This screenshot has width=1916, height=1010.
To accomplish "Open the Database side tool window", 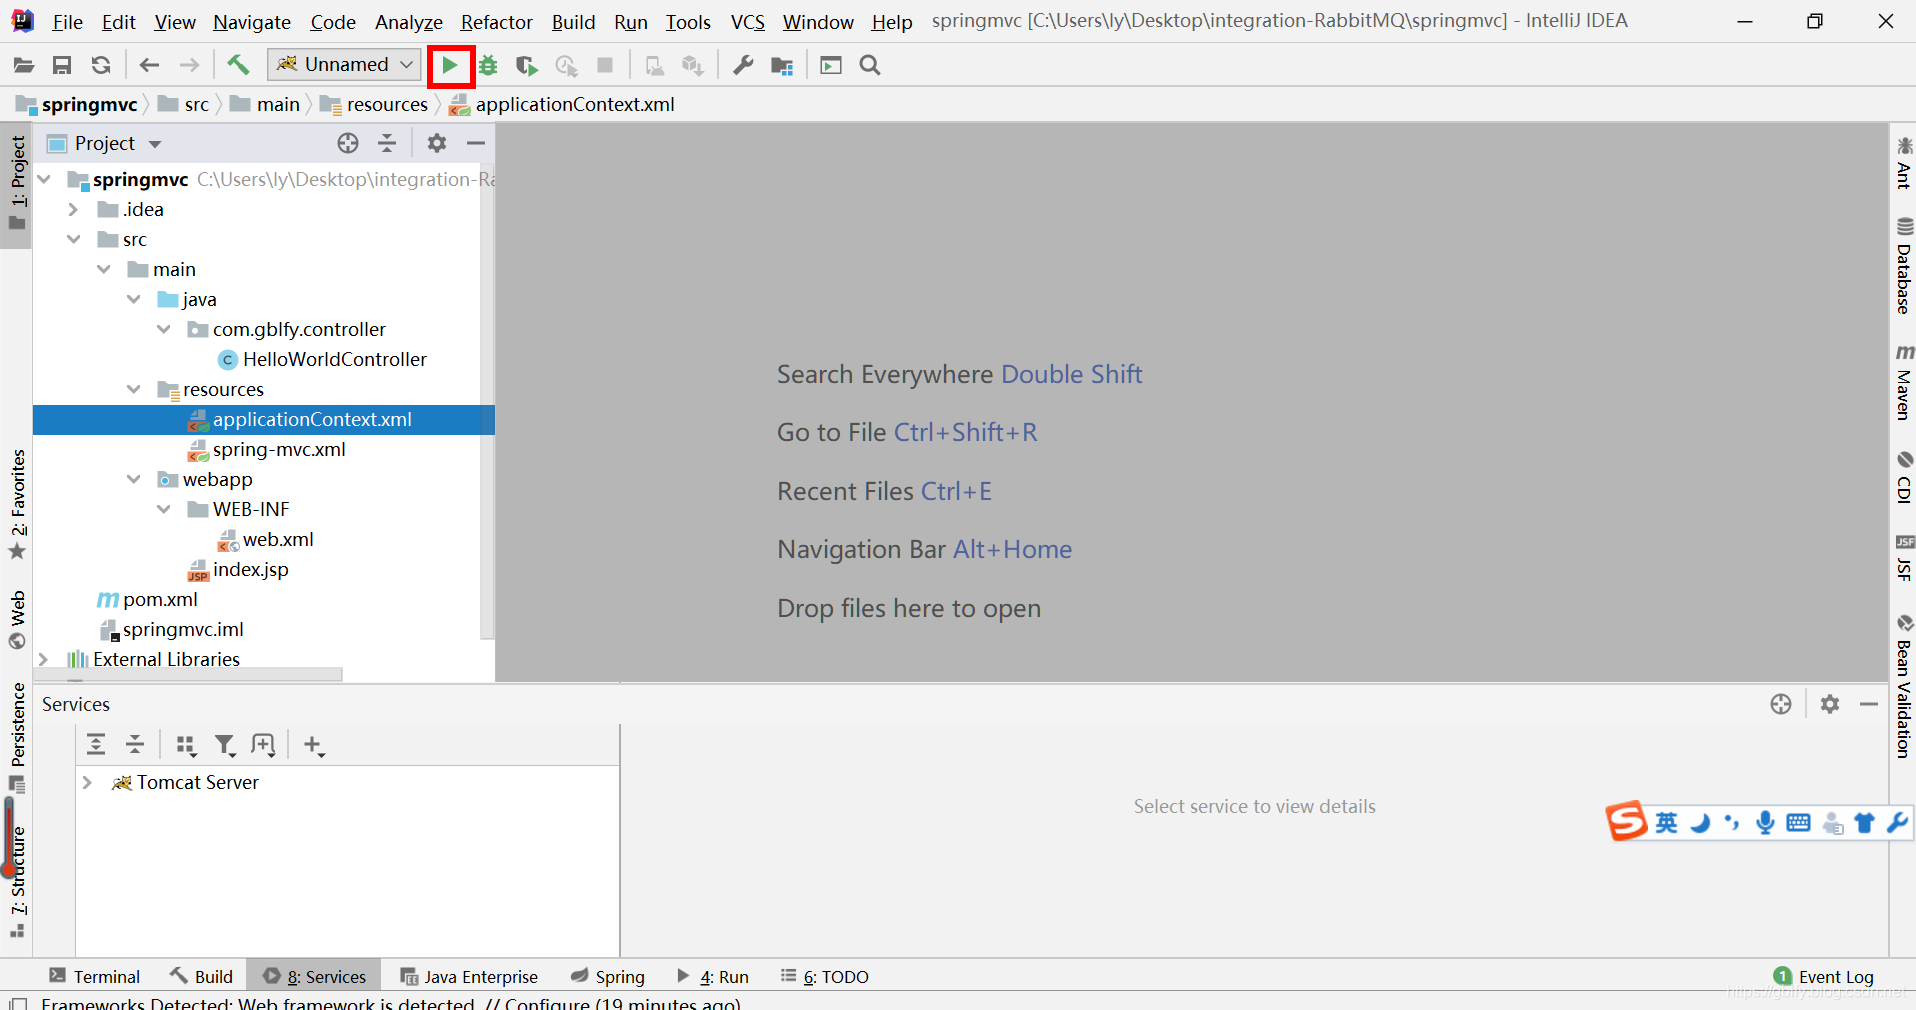I will (1903, 265).
